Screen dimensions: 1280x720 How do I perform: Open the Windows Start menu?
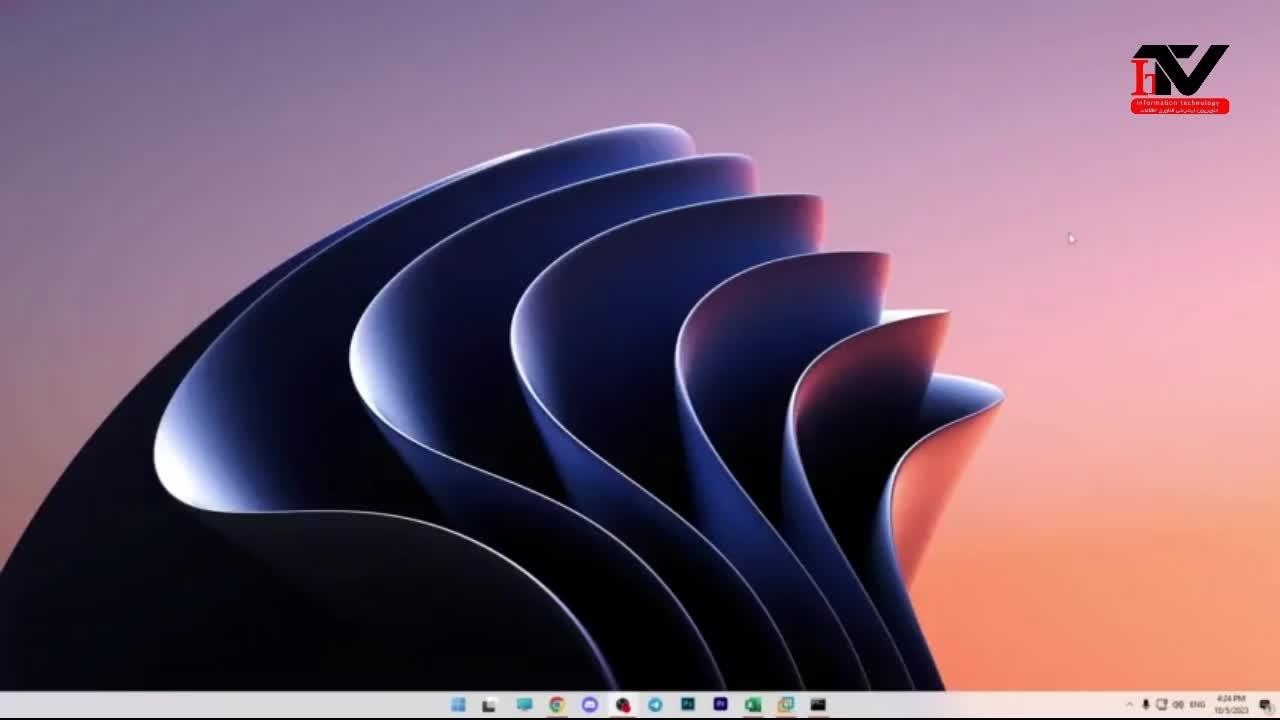[458, 705]
